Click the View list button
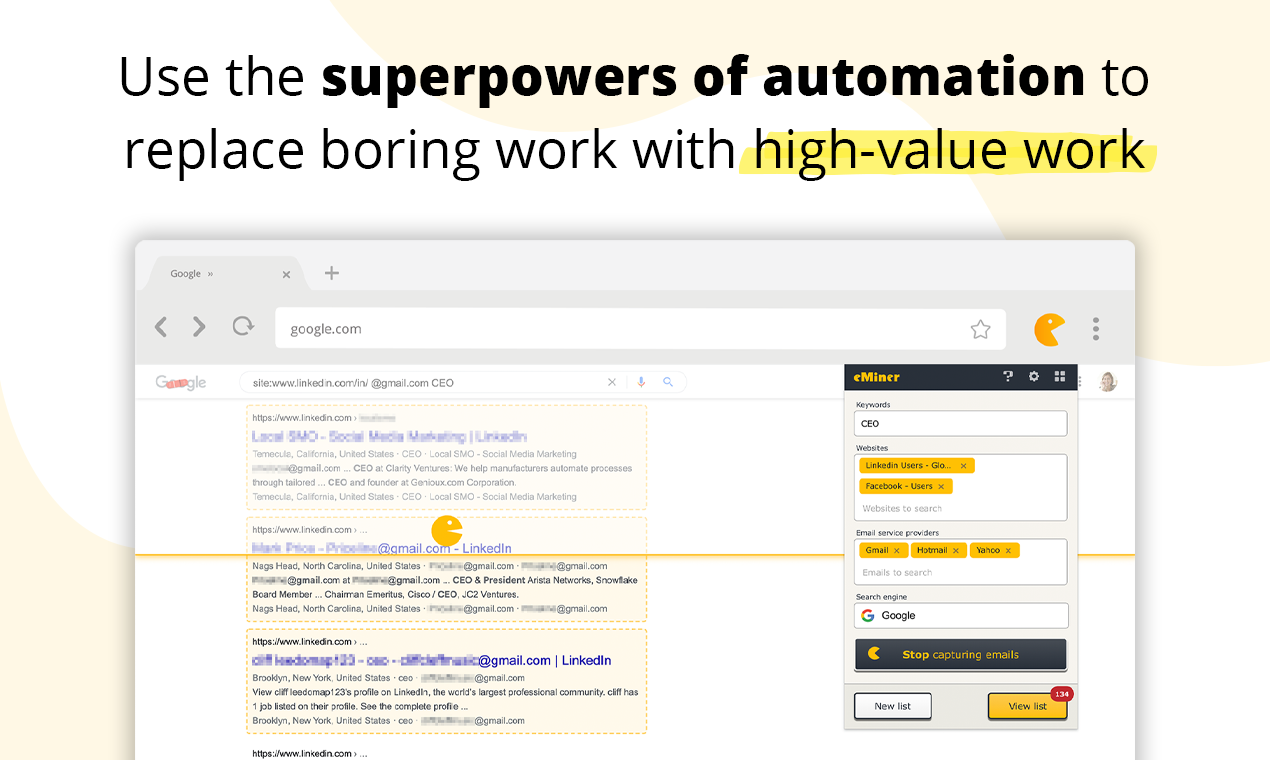 (x=1027, y=706)
